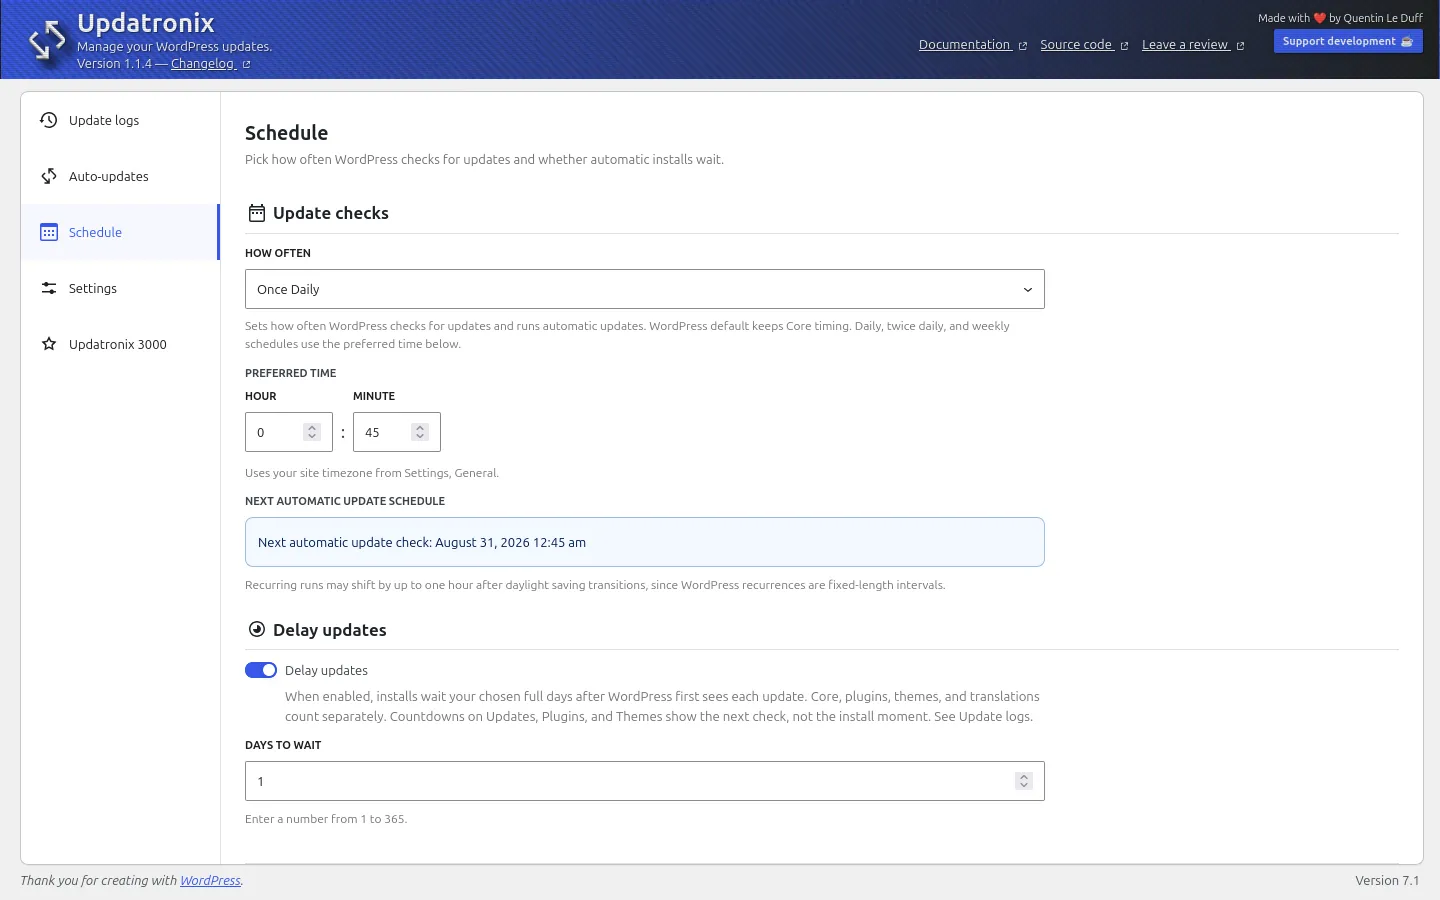Click the Updatronix logo icon
This screenshot has height=900, width=1440.
(47, 41)
